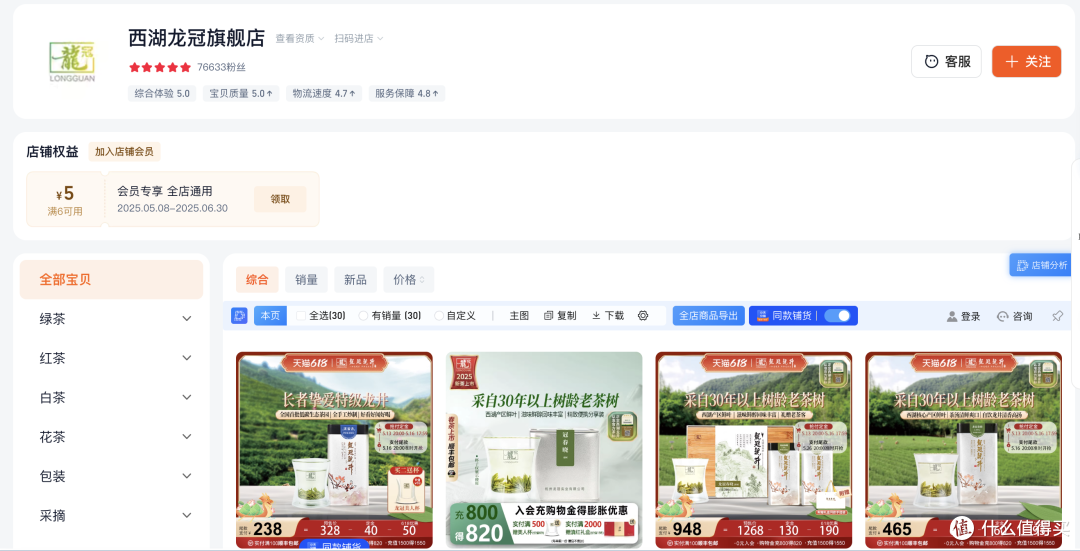Image resolution: width=1080 pixels, height=551 pixels.
Task: Click the blue plugin logo icon
Action: click(239, 315)
